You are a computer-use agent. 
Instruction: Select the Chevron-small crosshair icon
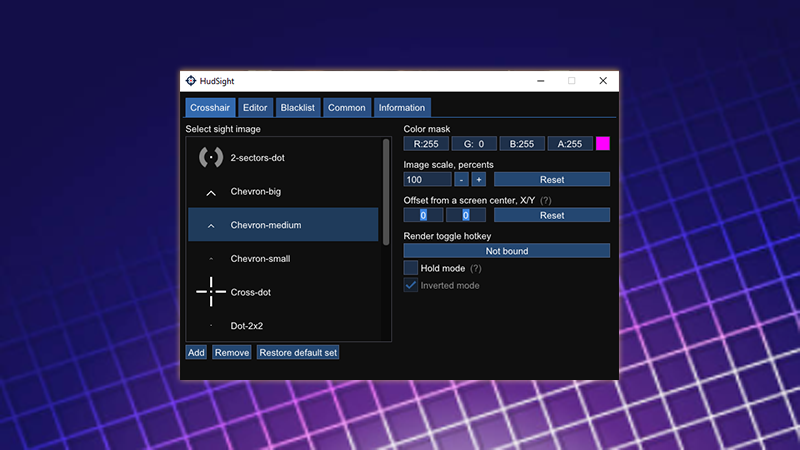pyautogui.click(x=210, y=259)
